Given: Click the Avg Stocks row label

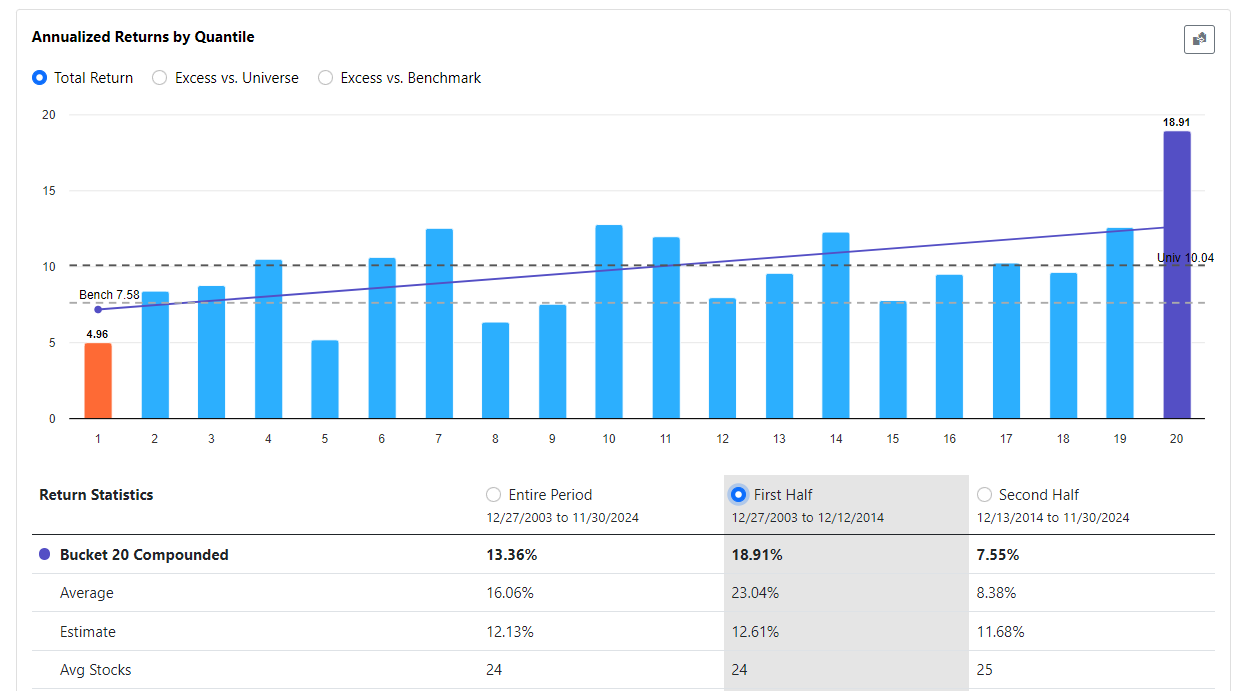Looking at the screenshot, I should 96,670.
